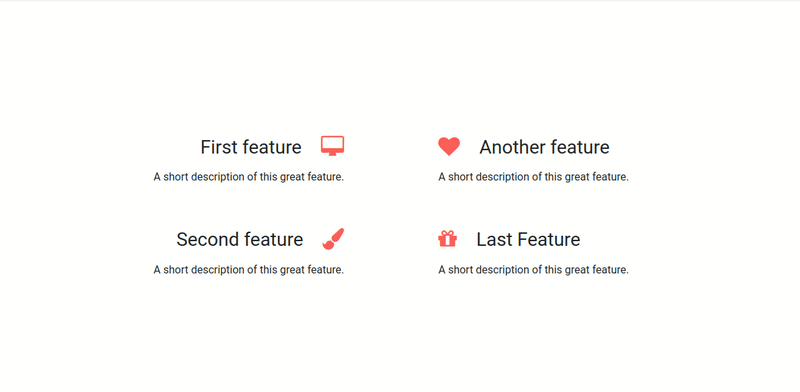The image size is (800, 392).
Task: Click the description under First feature
Action: click(x=248, y=177)
